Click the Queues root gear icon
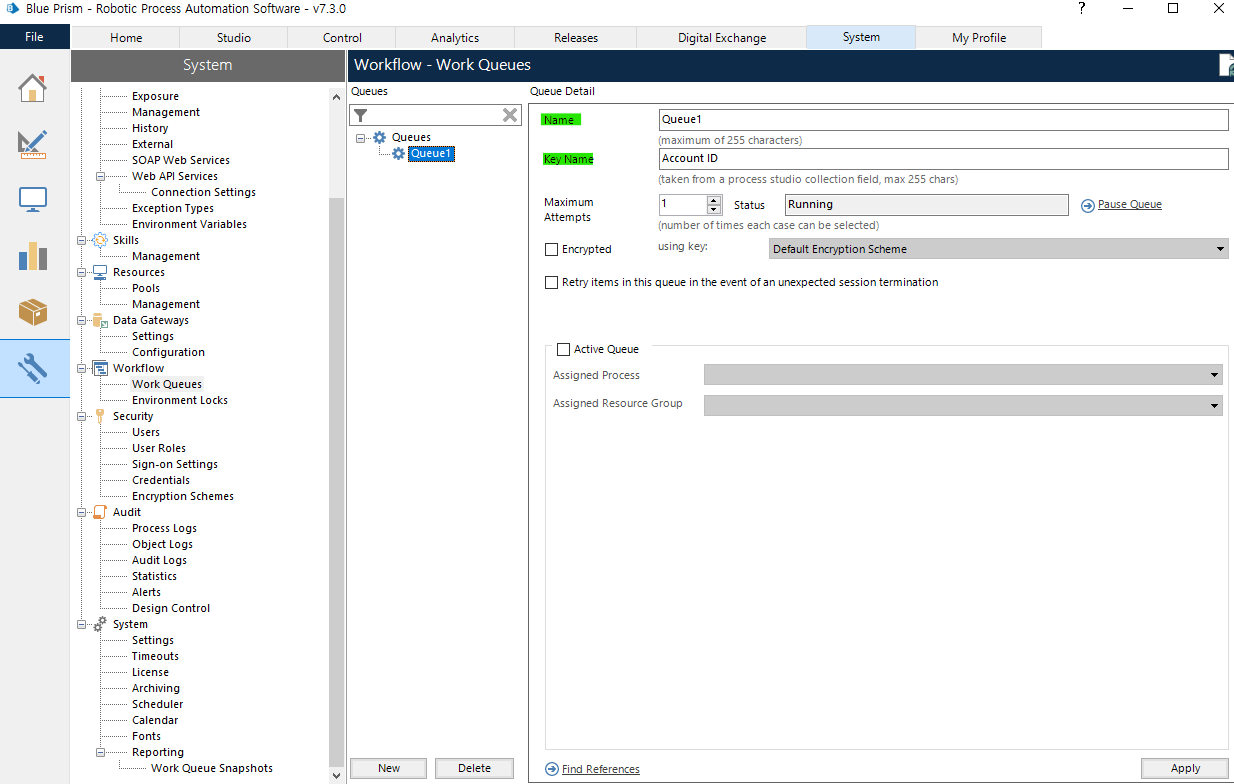Screen dimensions: 1234x784 point(379,137)
